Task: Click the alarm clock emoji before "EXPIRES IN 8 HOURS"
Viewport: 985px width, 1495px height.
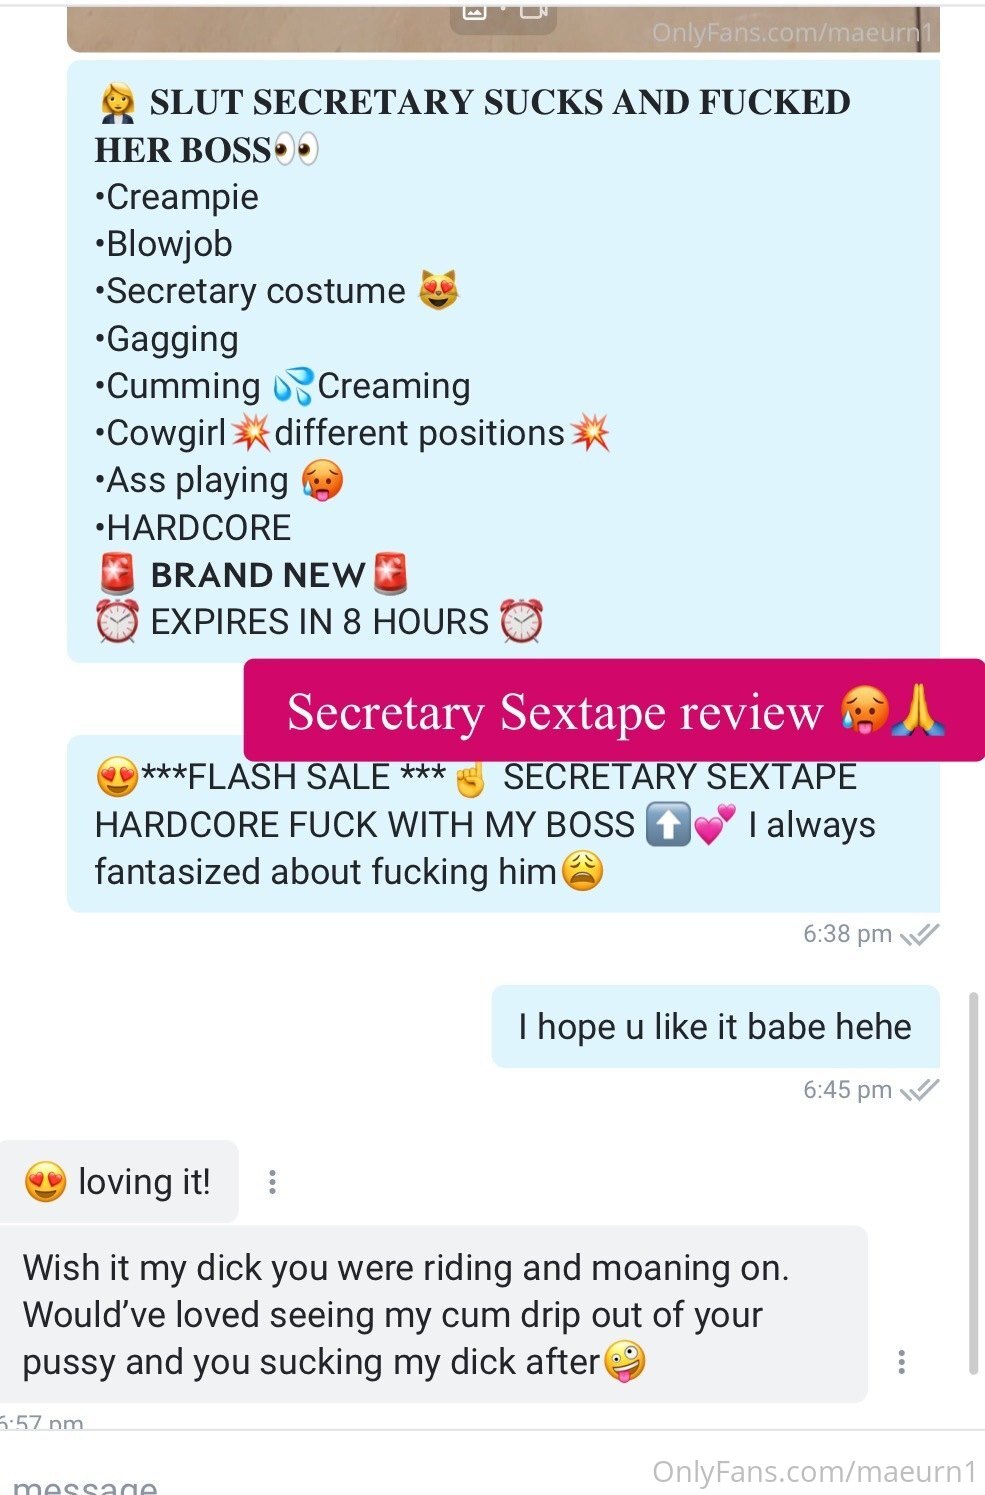Action: tap(117, 622)
